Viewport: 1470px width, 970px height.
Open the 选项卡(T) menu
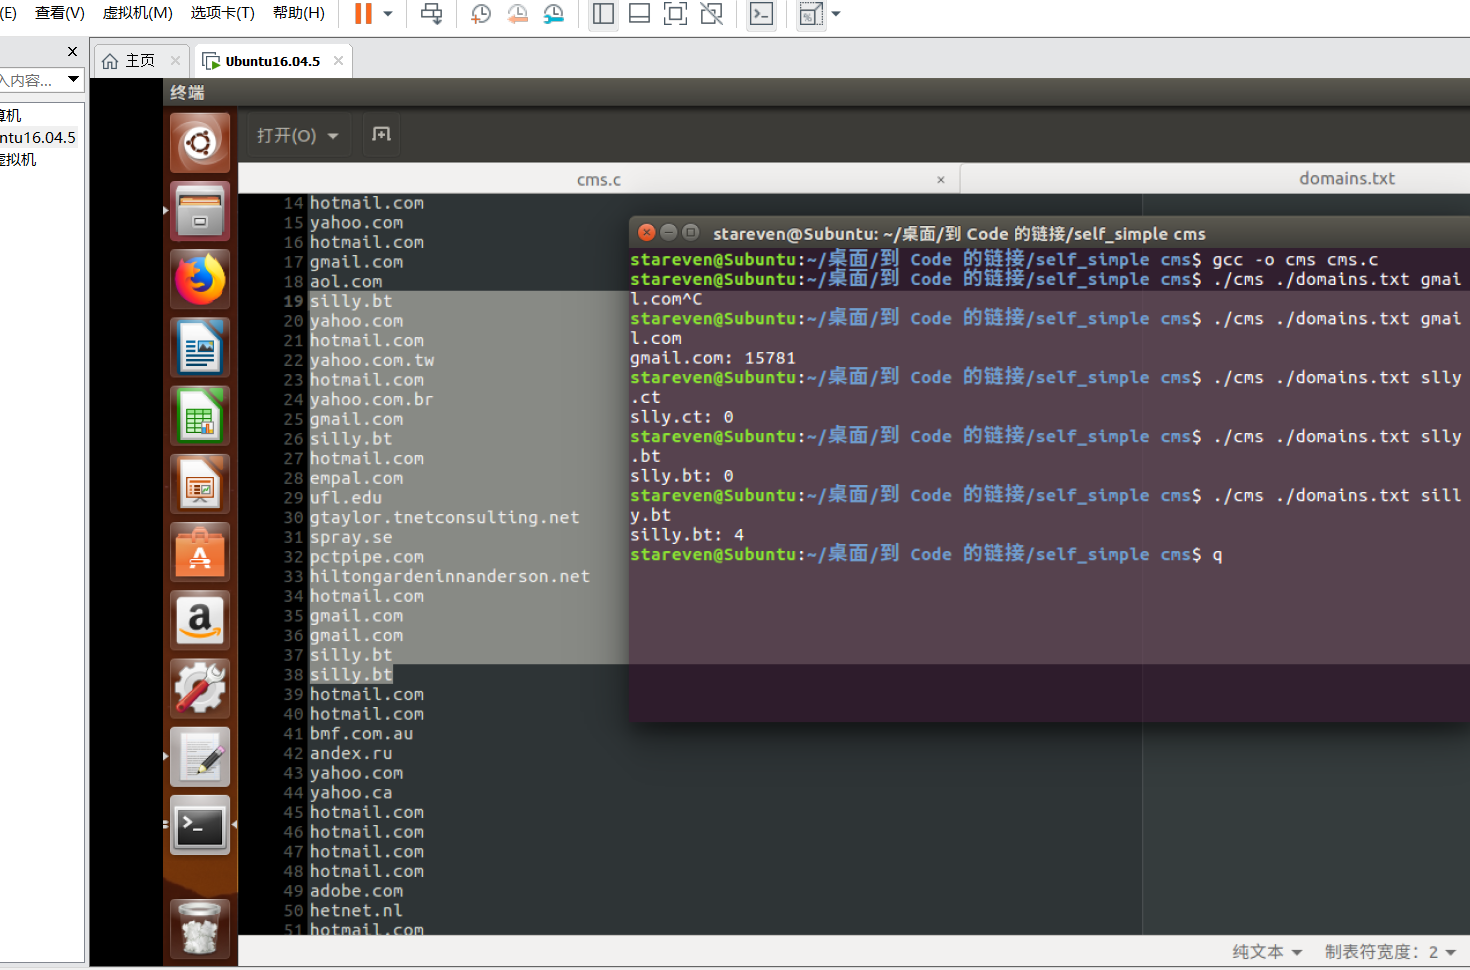[223, 13]
